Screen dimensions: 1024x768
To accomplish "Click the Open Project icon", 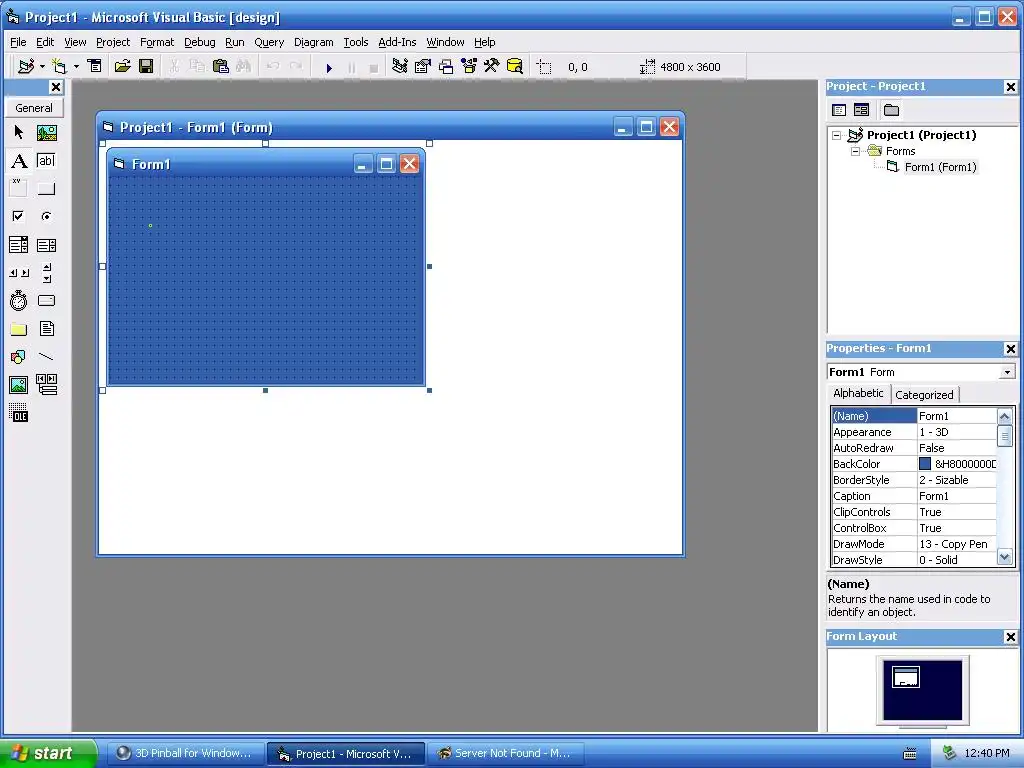I will coord(123,66).
